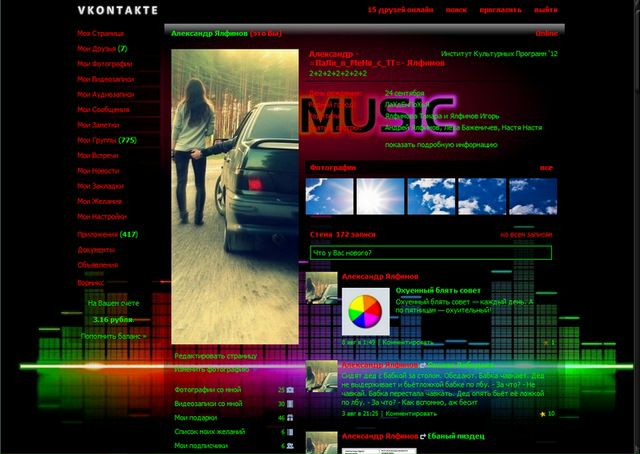Click Пополнить Баланс link

[x=114, y=336]
